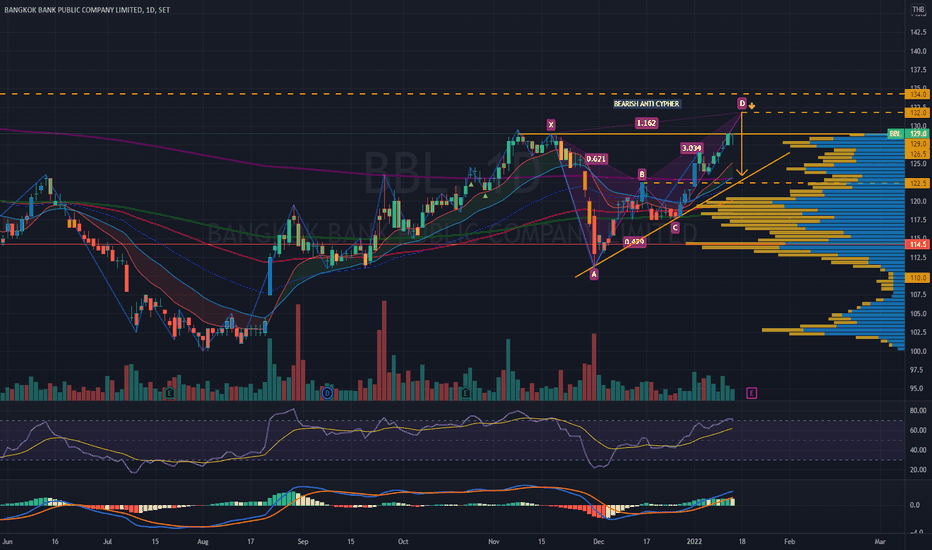
Task: Click the earnings 'E' marker near July
Action: point(170,393)
